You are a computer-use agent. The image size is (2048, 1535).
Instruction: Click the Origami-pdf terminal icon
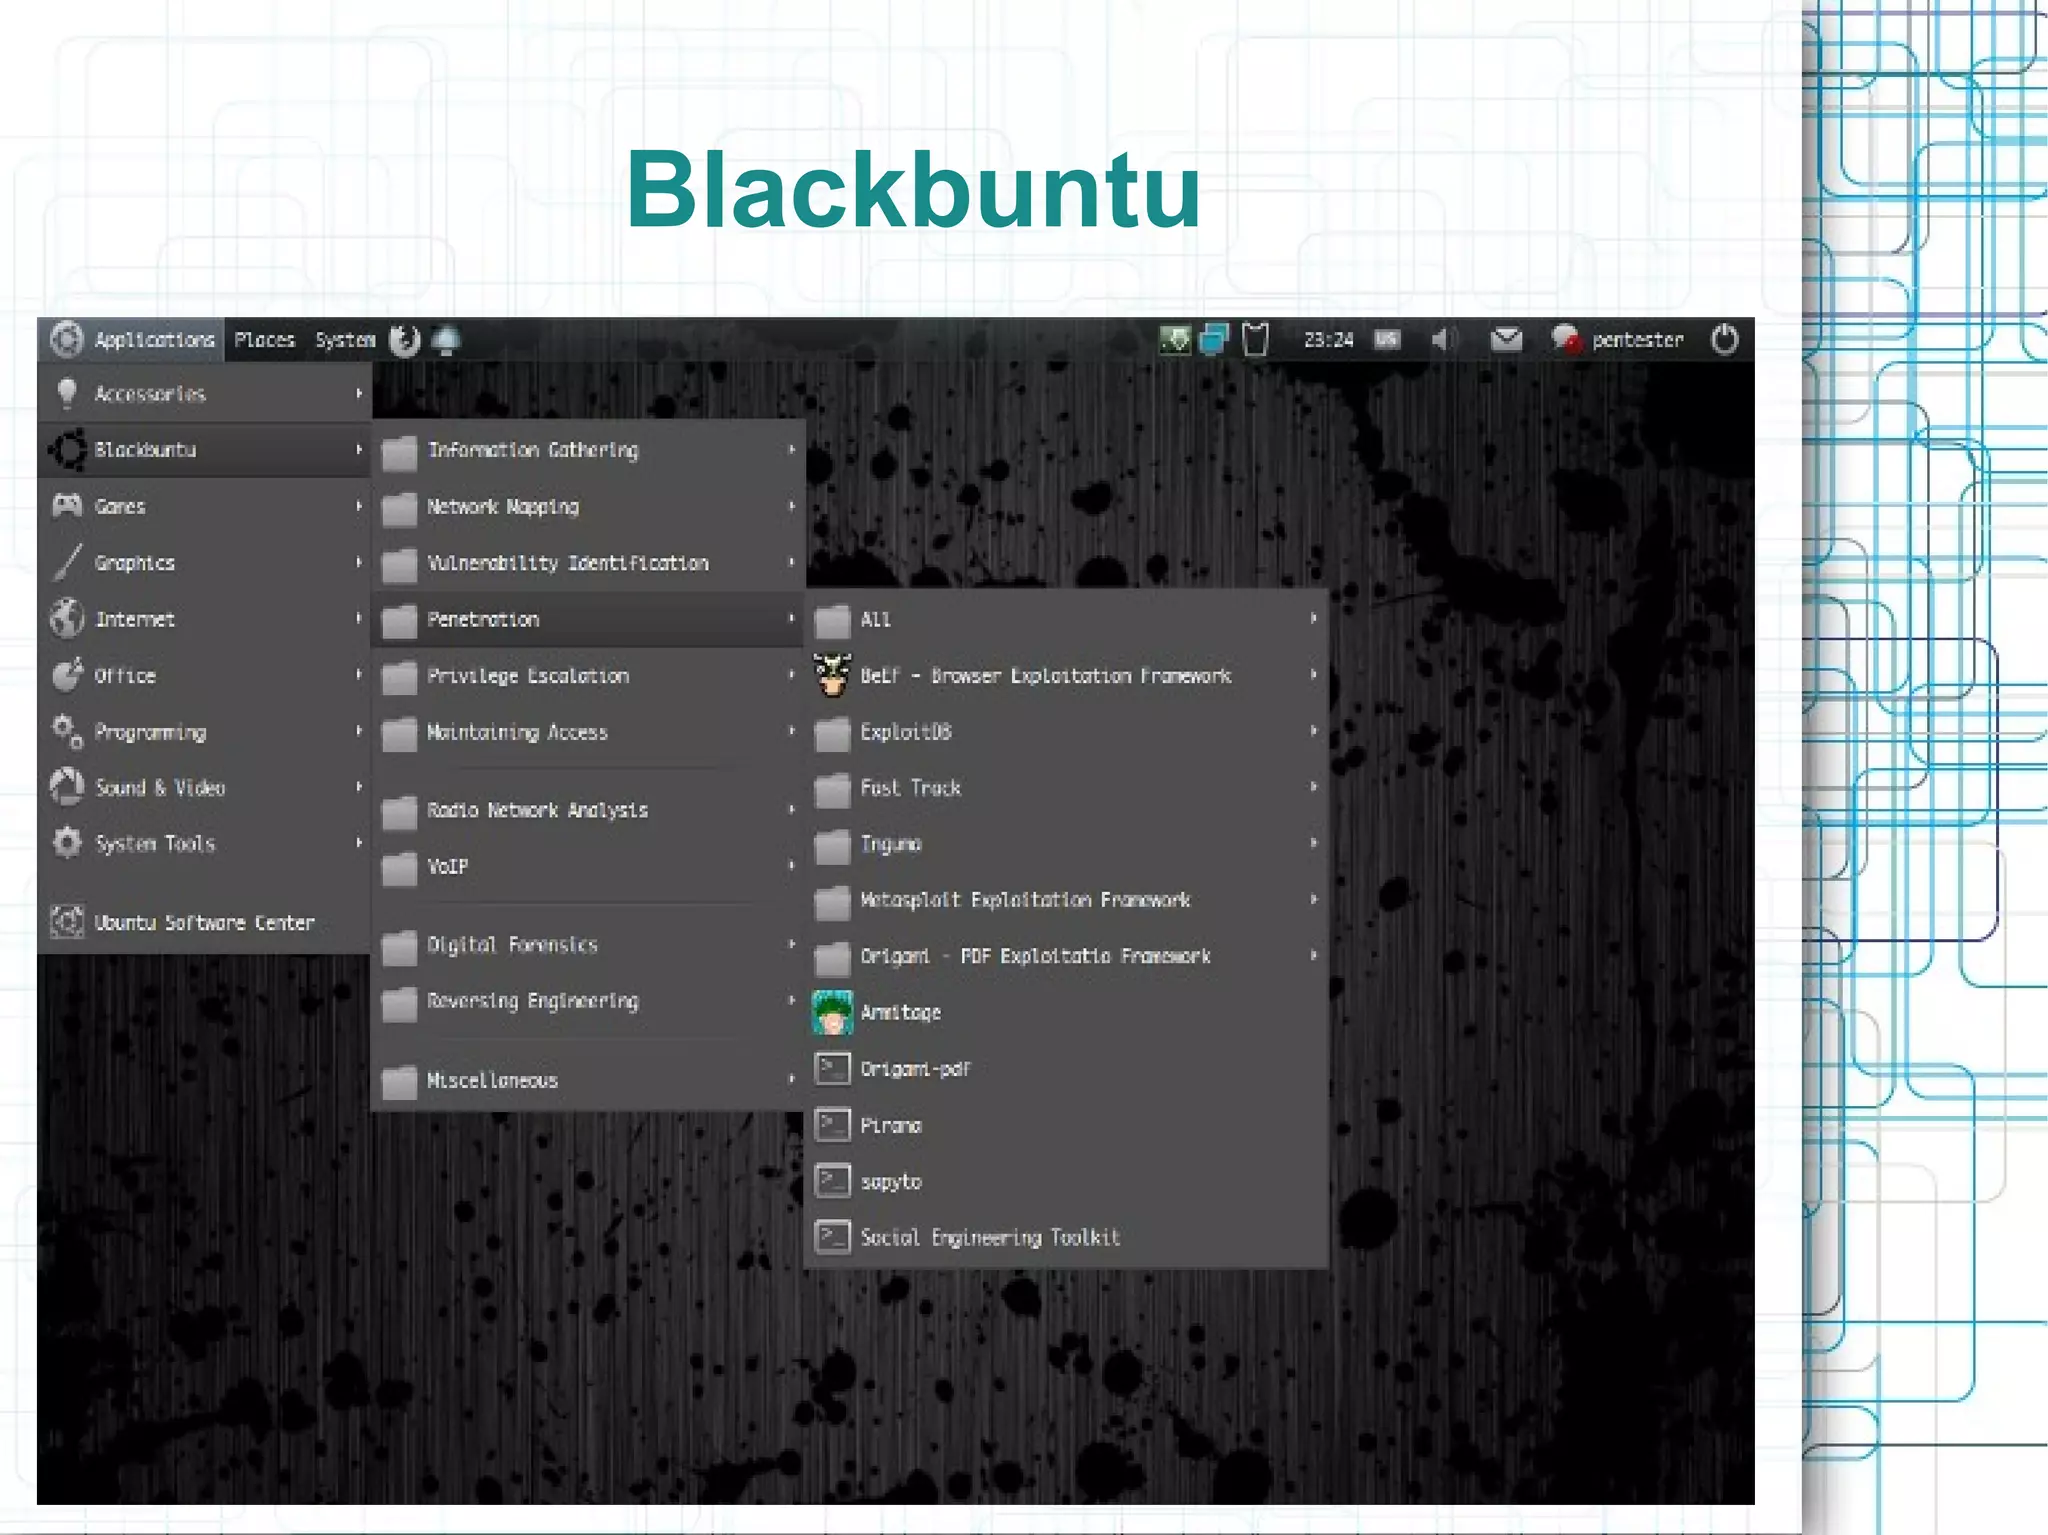832,1068
